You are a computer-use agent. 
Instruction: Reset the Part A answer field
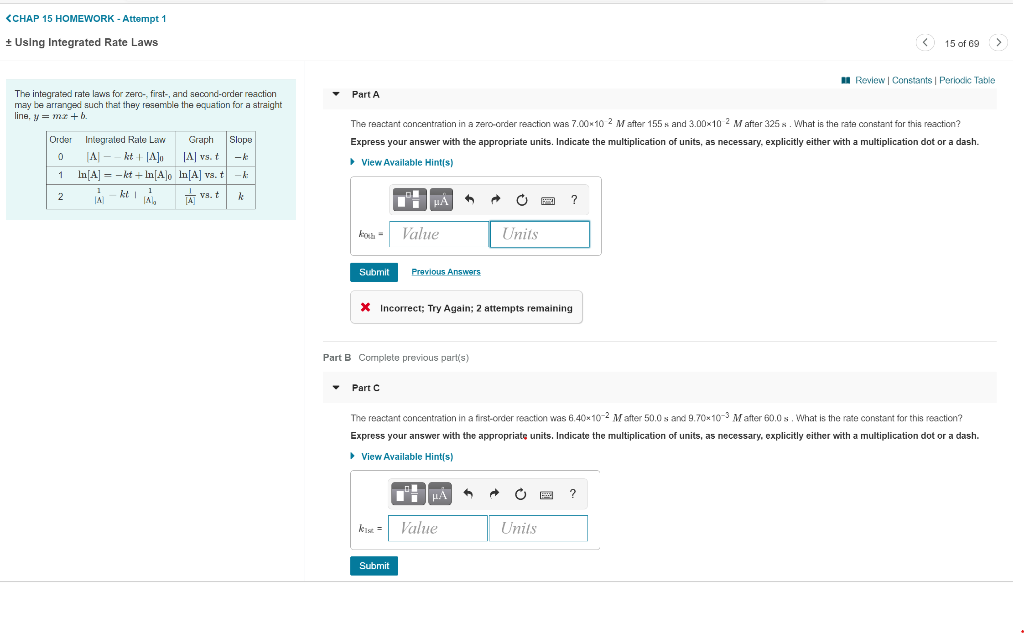(x=520, y=199)
